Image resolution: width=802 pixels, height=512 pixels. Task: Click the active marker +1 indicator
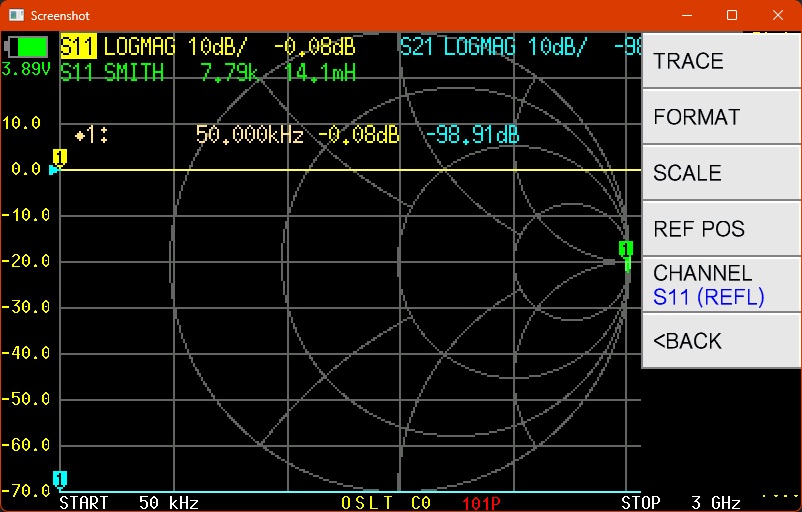pyautogui.click(x=90, y=135)
